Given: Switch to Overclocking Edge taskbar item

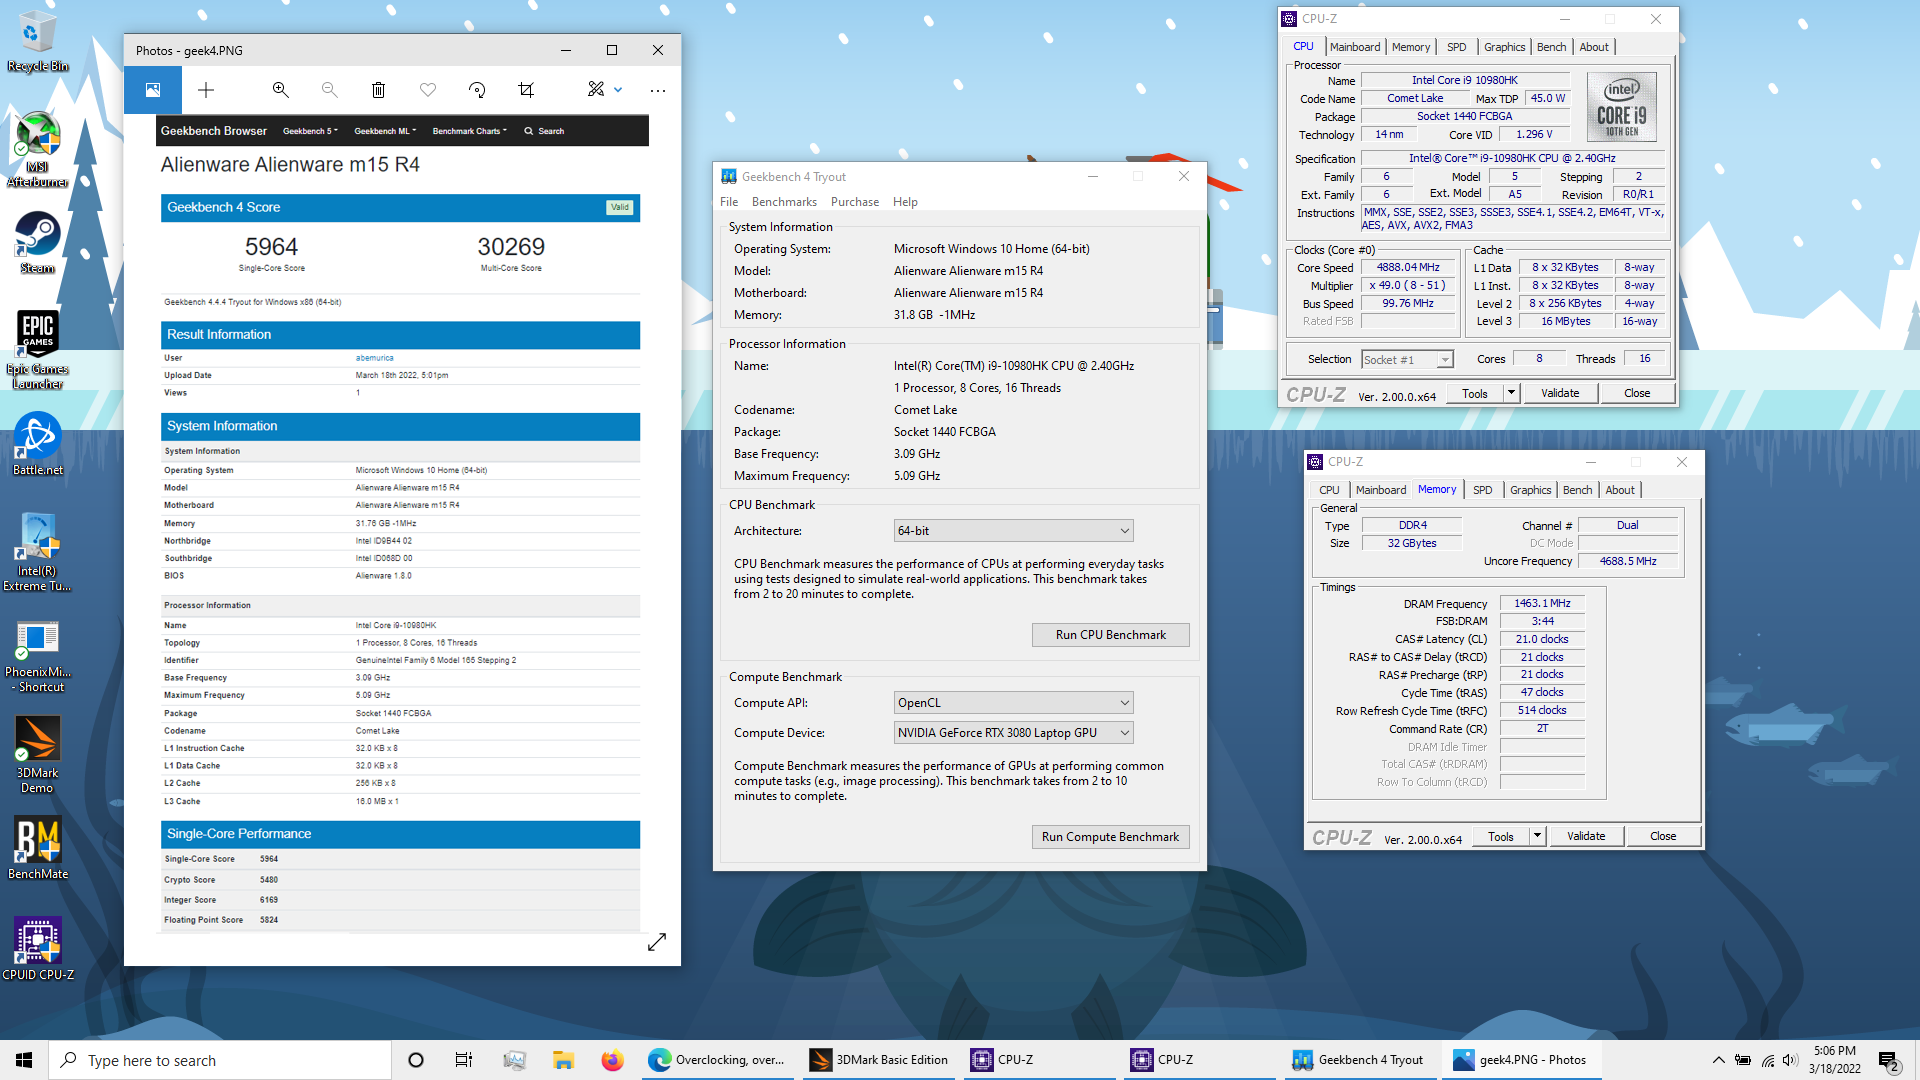Looking at the screenshot, I should click(x=717, y=1060).
